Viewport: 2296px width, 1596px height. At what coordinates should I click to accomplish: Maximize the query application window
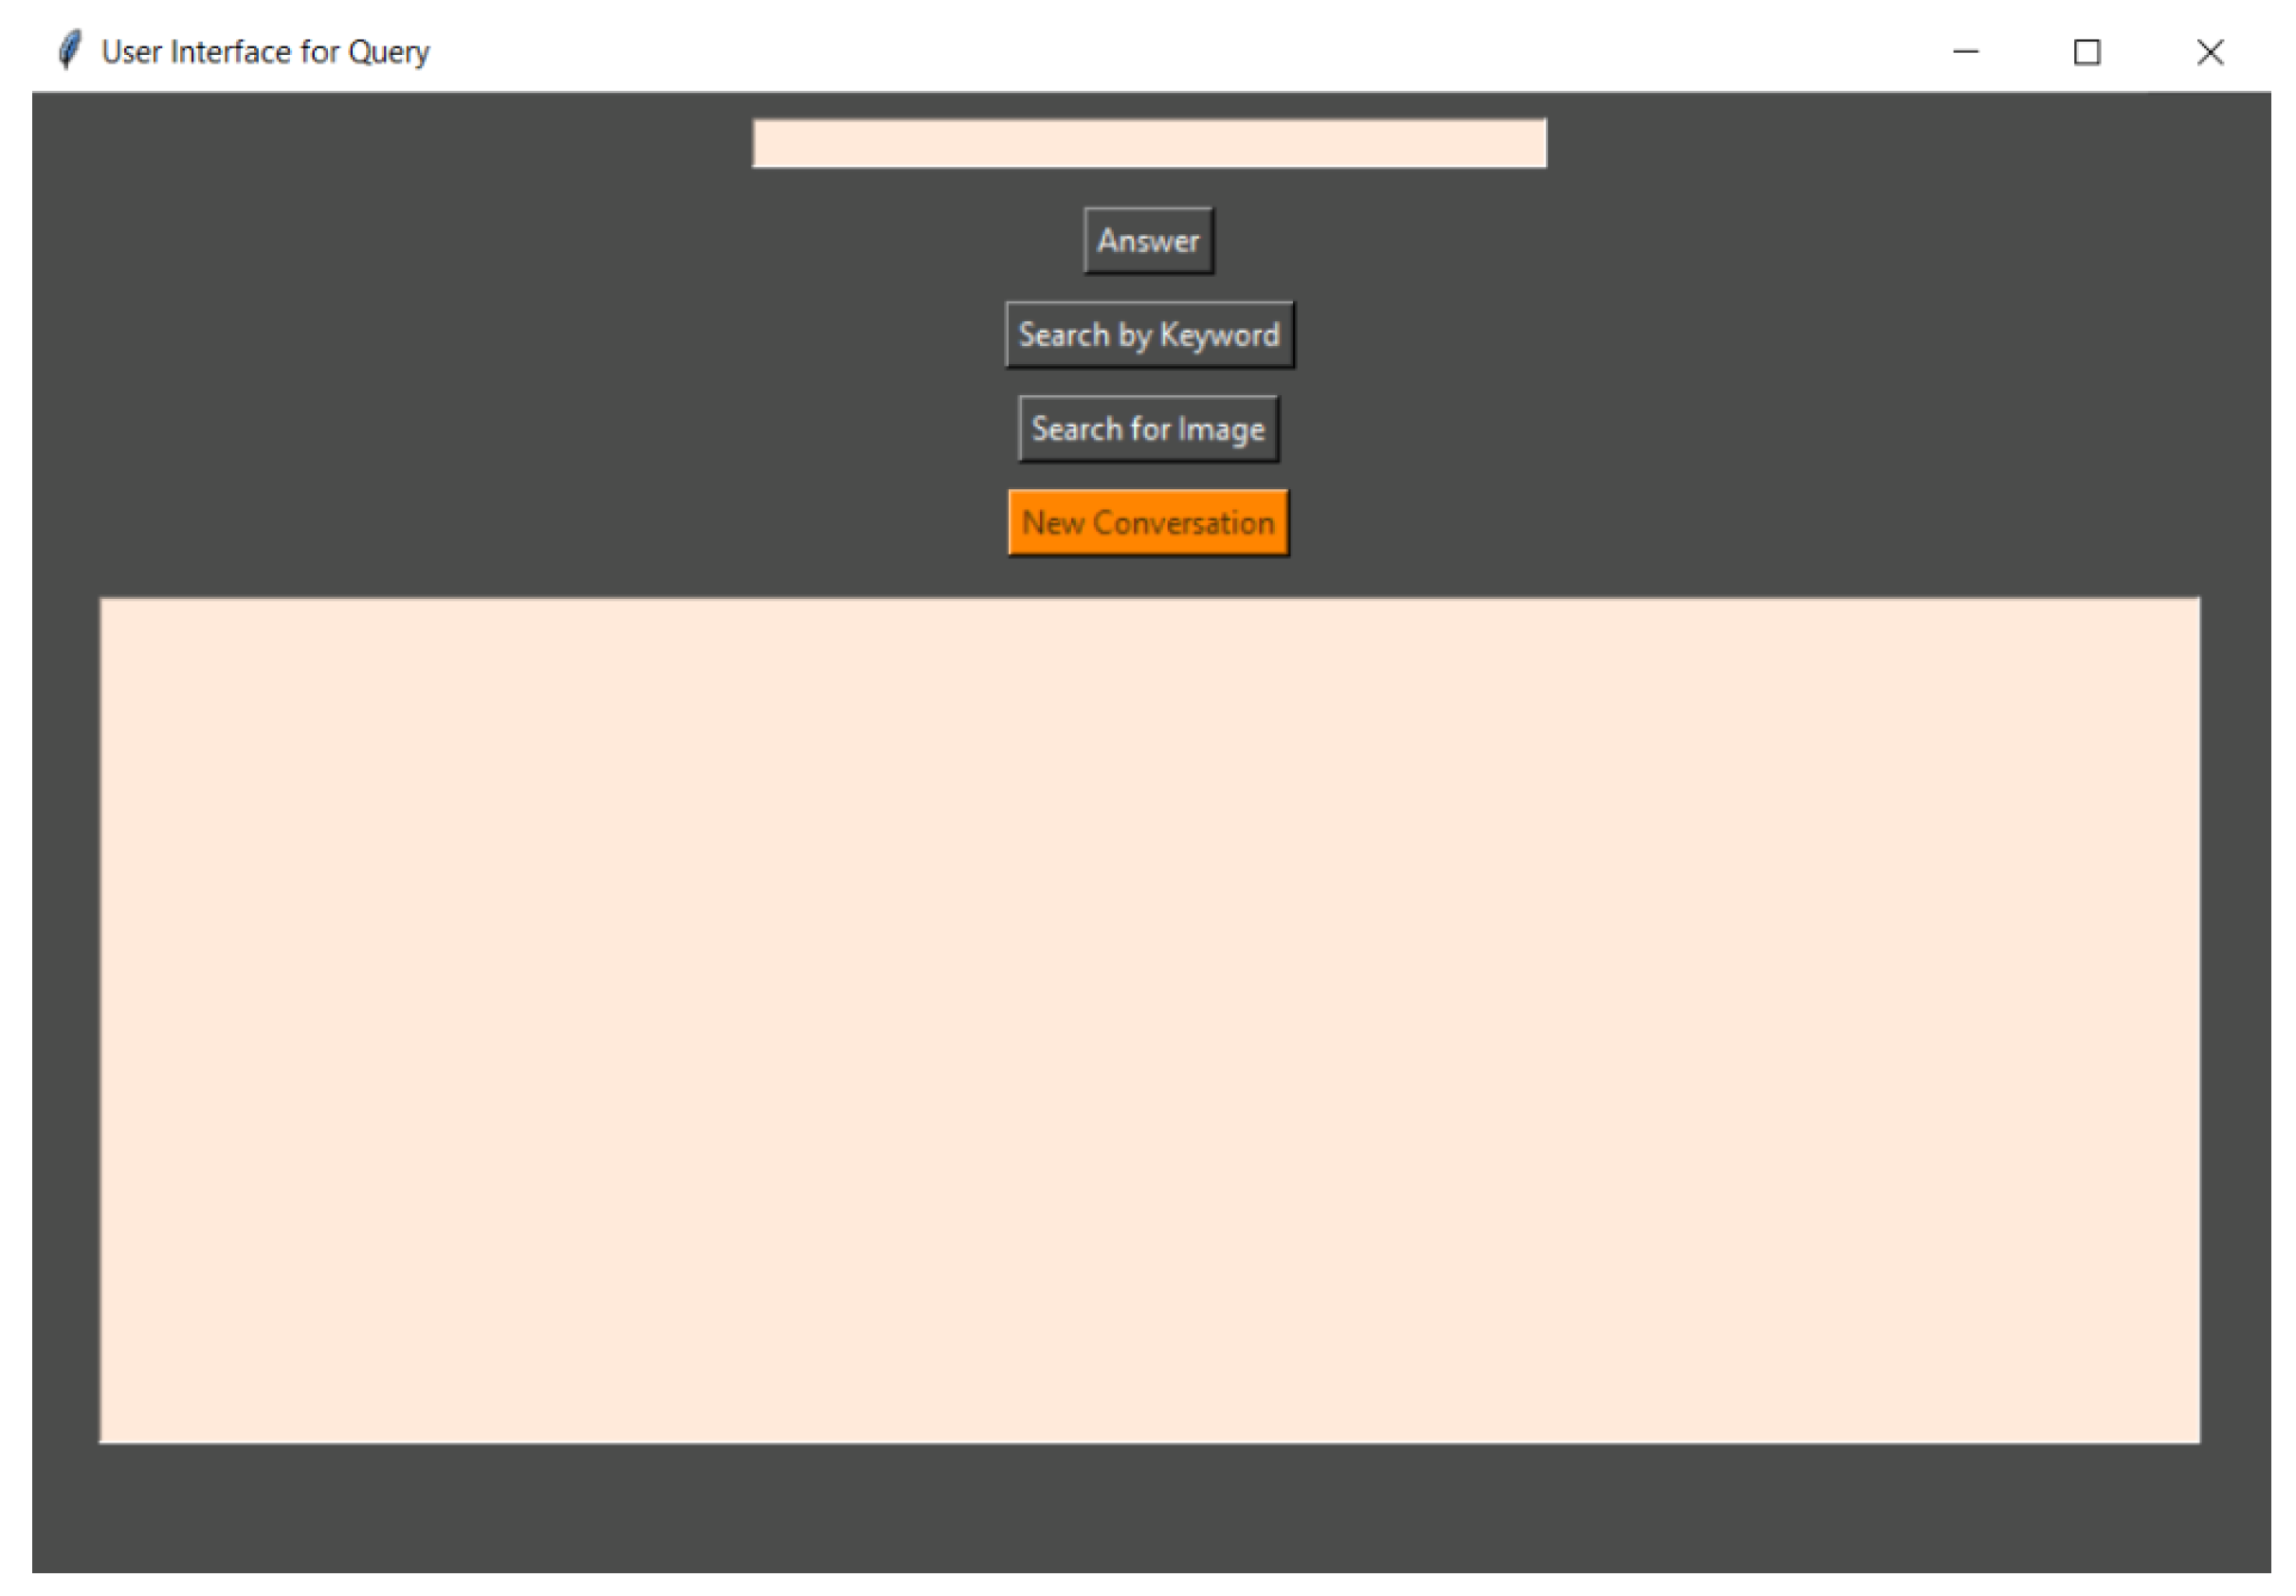pyautogui.click(x=2087, y=52)
